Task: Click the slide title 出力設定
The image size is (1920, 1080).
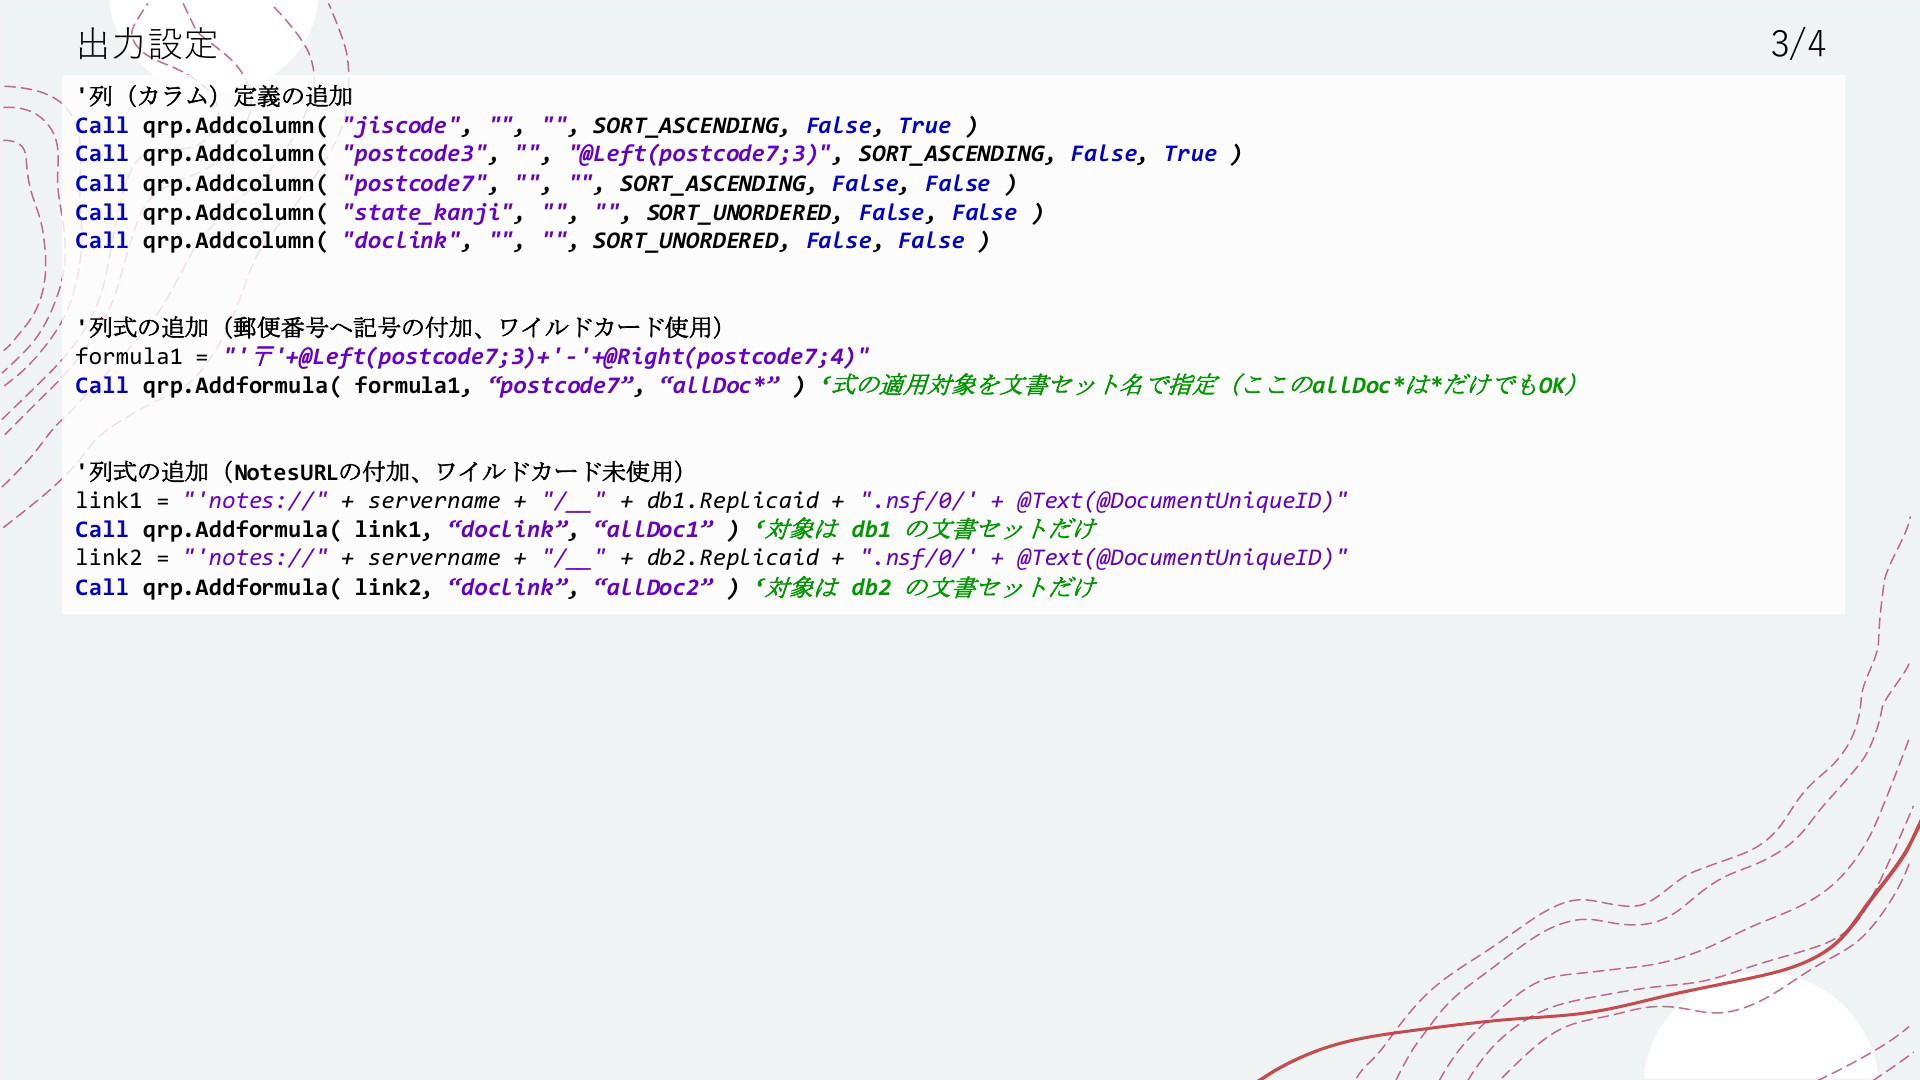Action: coord(147,44)
